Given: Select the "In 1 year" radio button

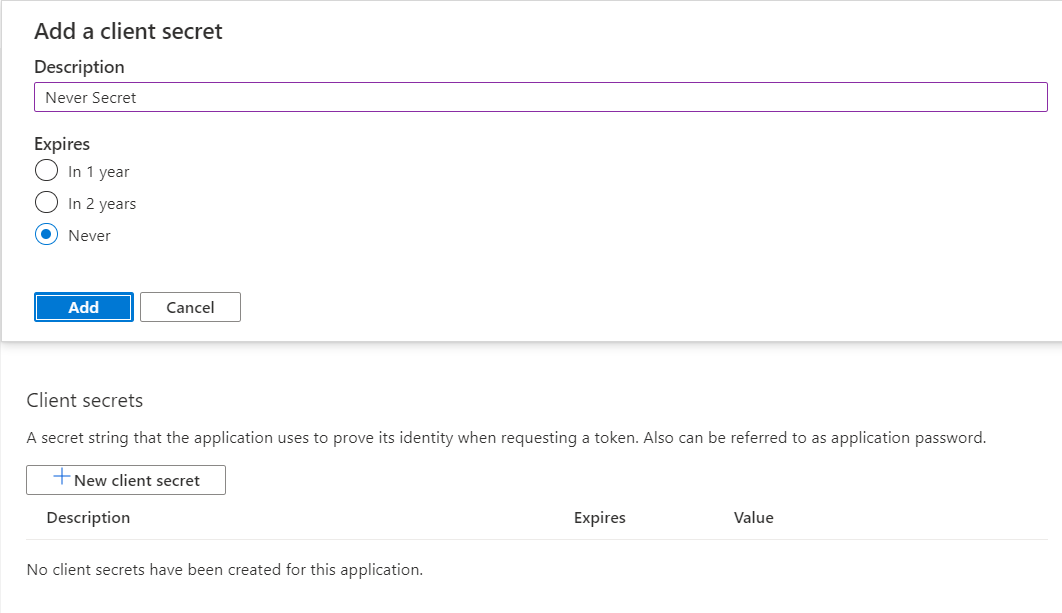Looking at the screenshot, I should (46, 171).
